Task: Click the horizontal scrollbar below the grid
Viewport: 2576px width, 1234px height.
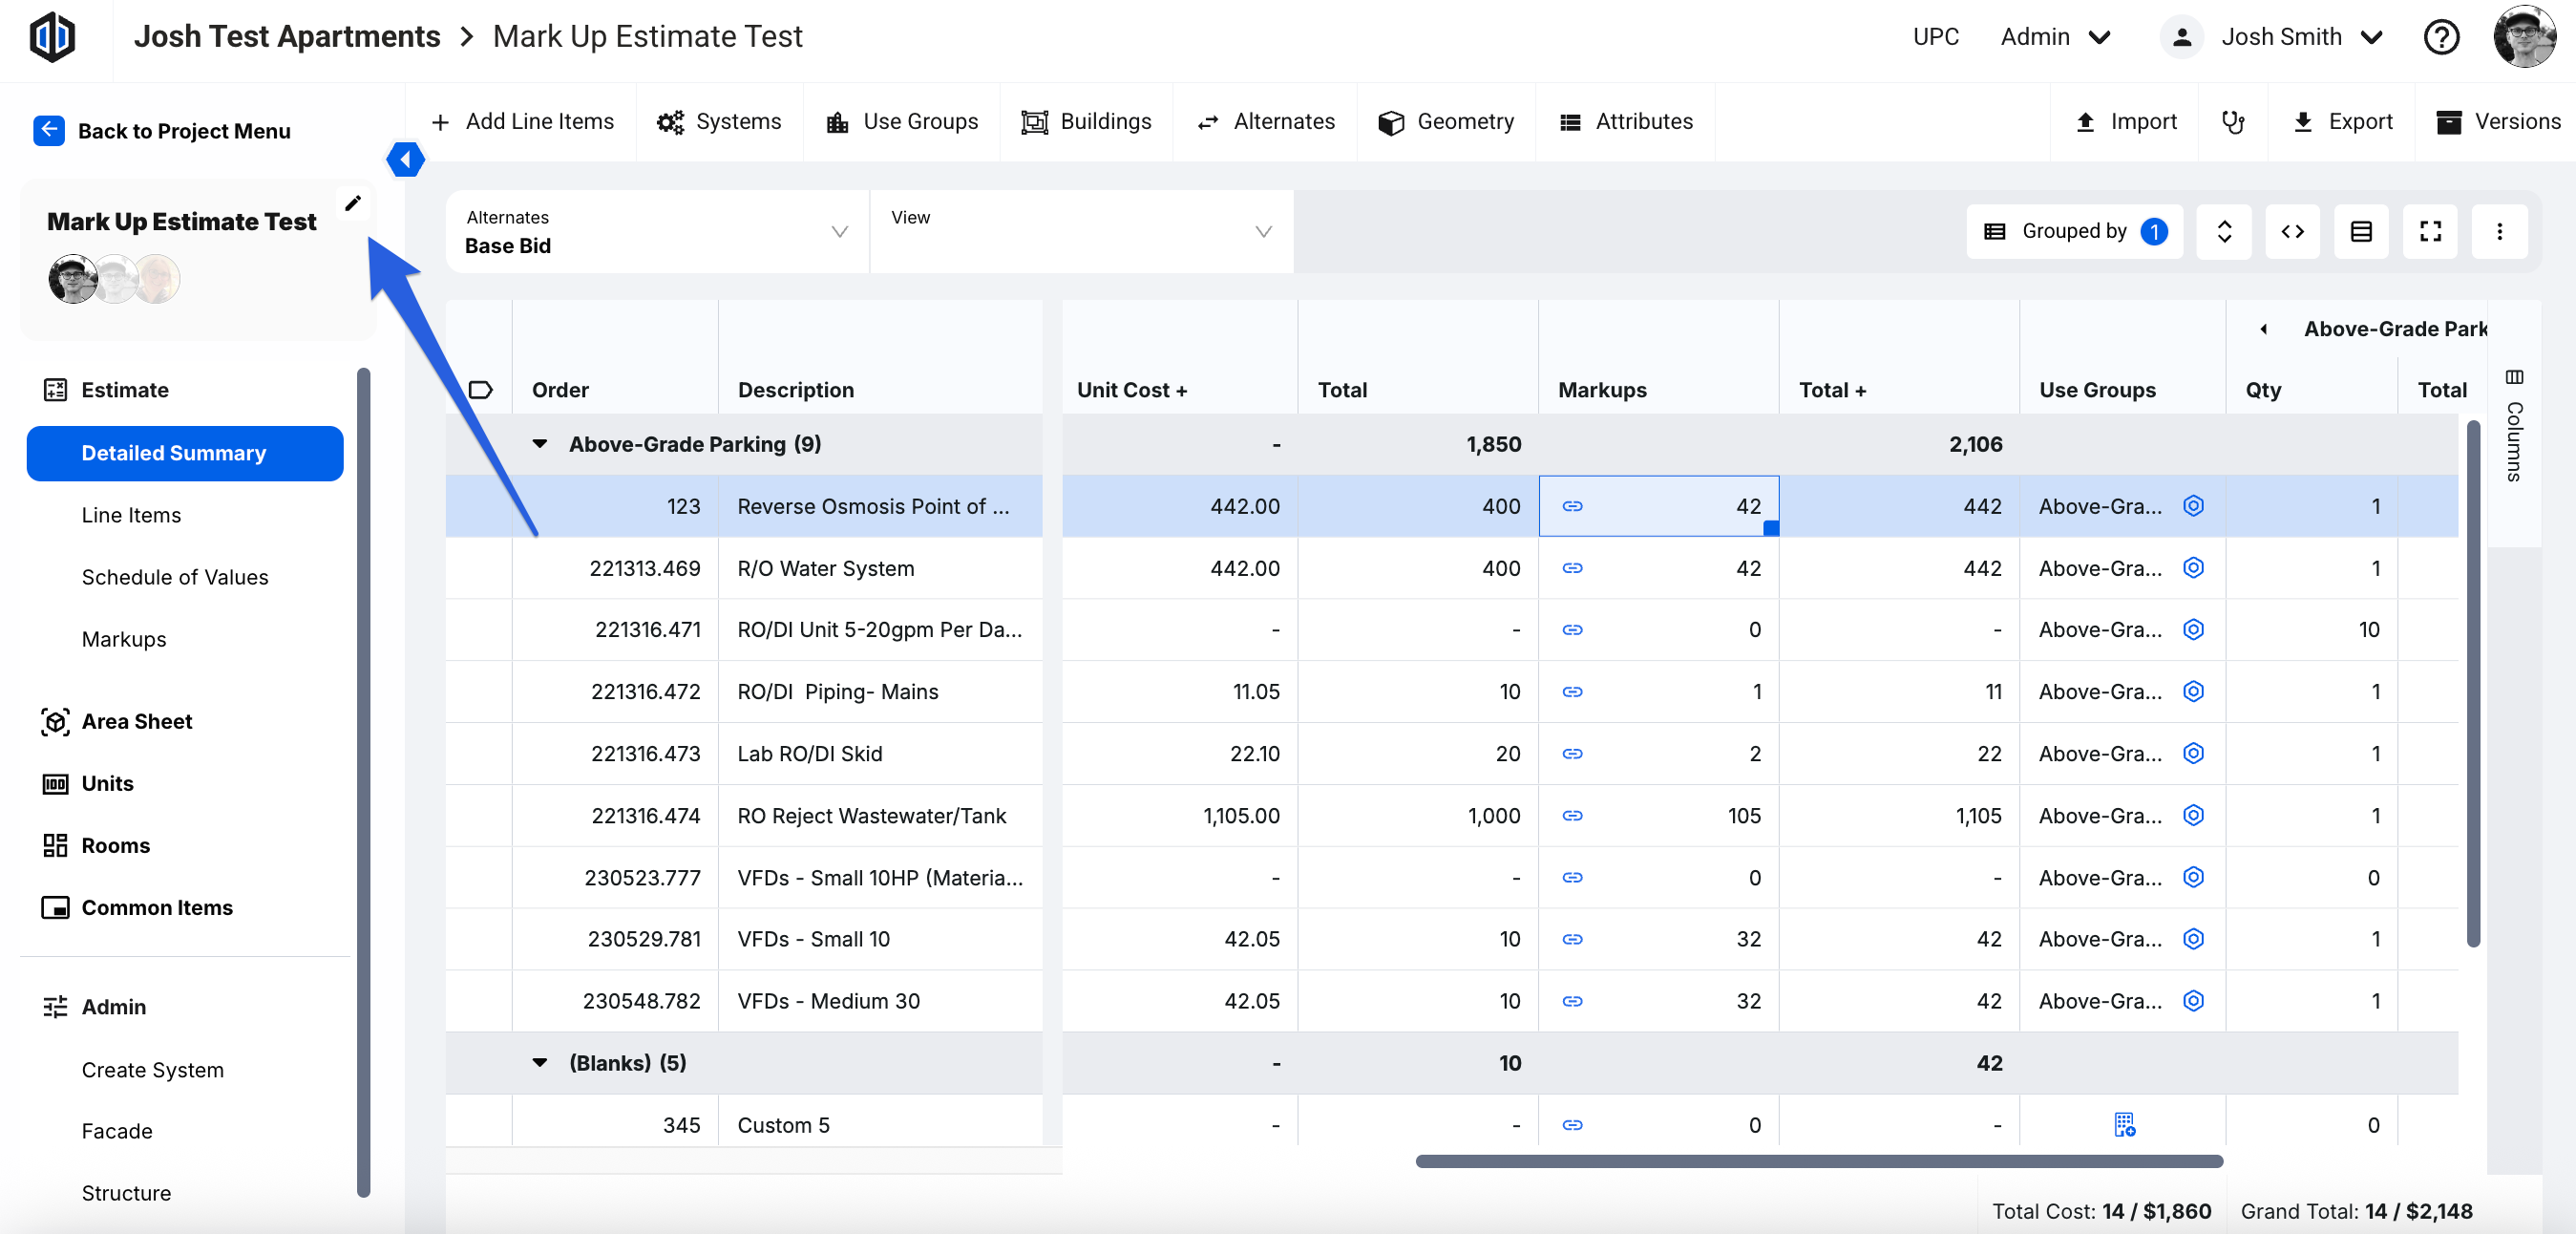Action: tap(1818, 1161)
